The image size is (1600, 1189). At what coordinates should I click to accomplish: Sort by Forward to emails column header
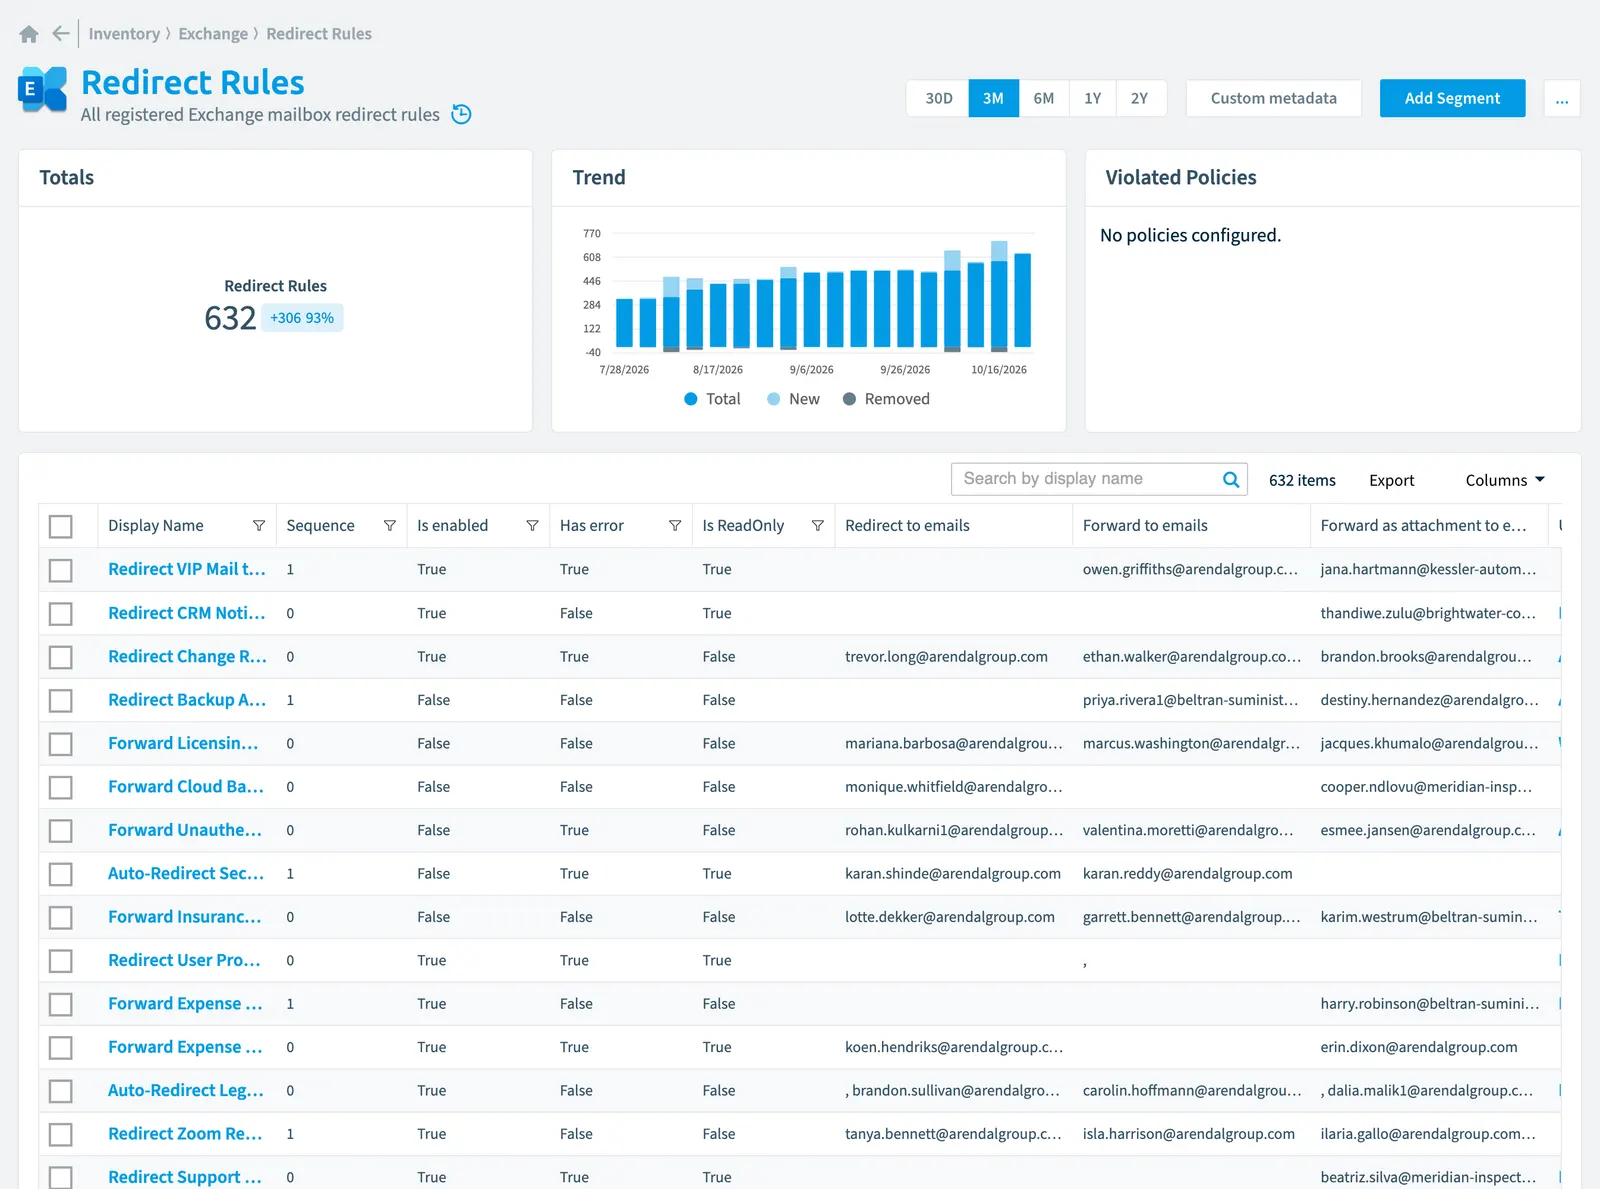tap(1145, 526)
